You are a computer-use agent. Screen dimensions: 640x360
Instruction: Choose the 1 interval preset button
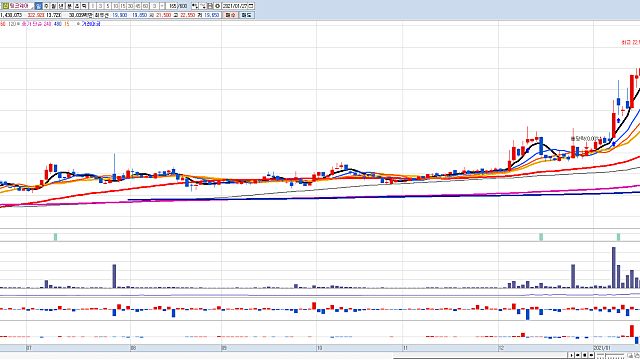pyautogui.click(x=93, y=6)
